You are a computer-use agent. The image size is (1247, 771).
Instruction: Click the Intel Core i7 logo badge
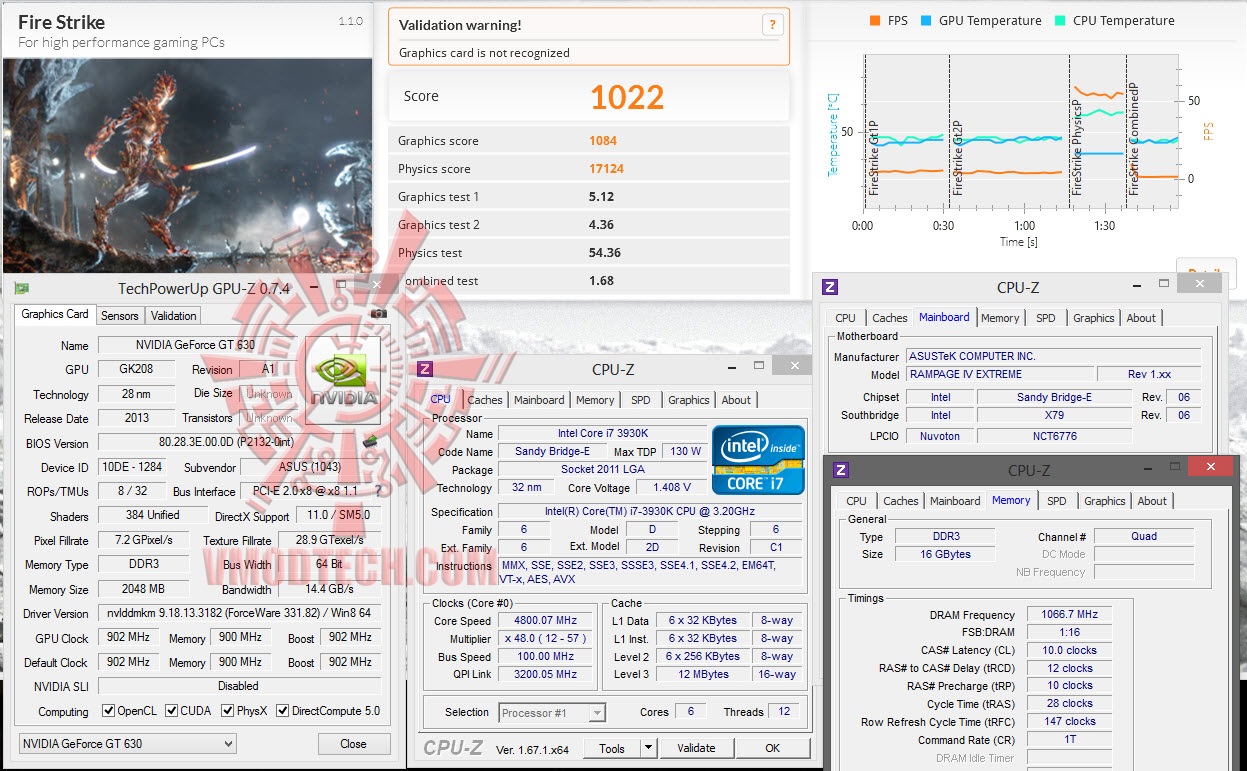click(x=758, y=460)
